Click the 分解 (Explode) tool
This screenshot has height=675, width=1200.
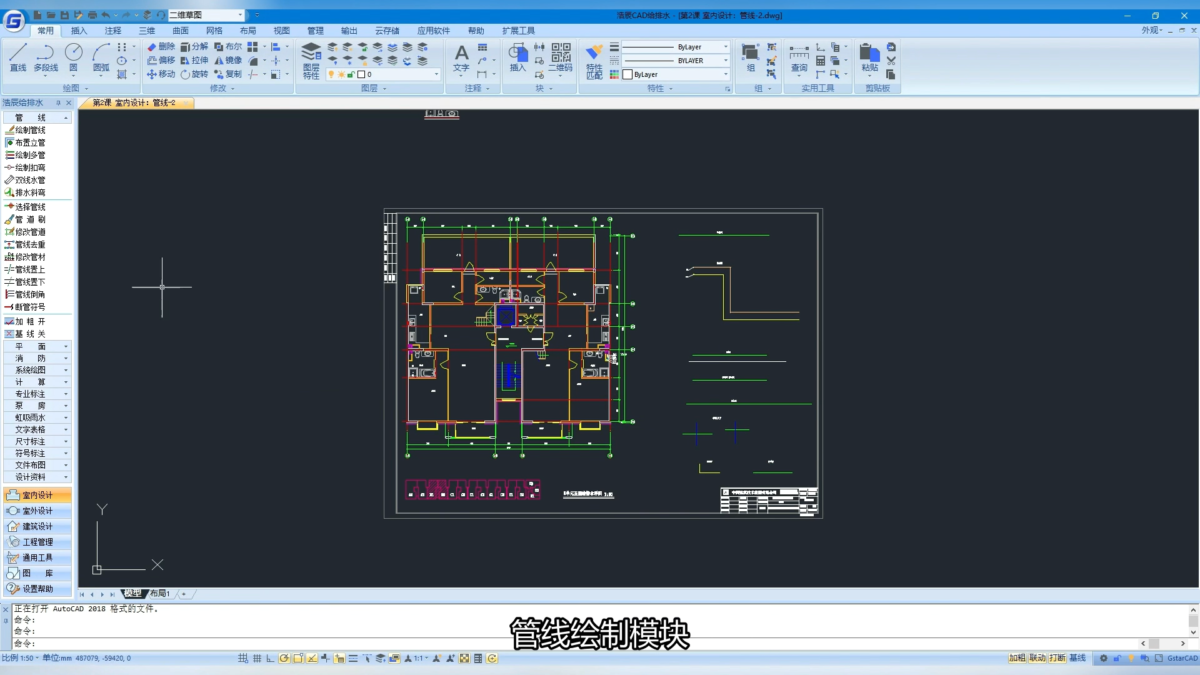coord(194,47)
